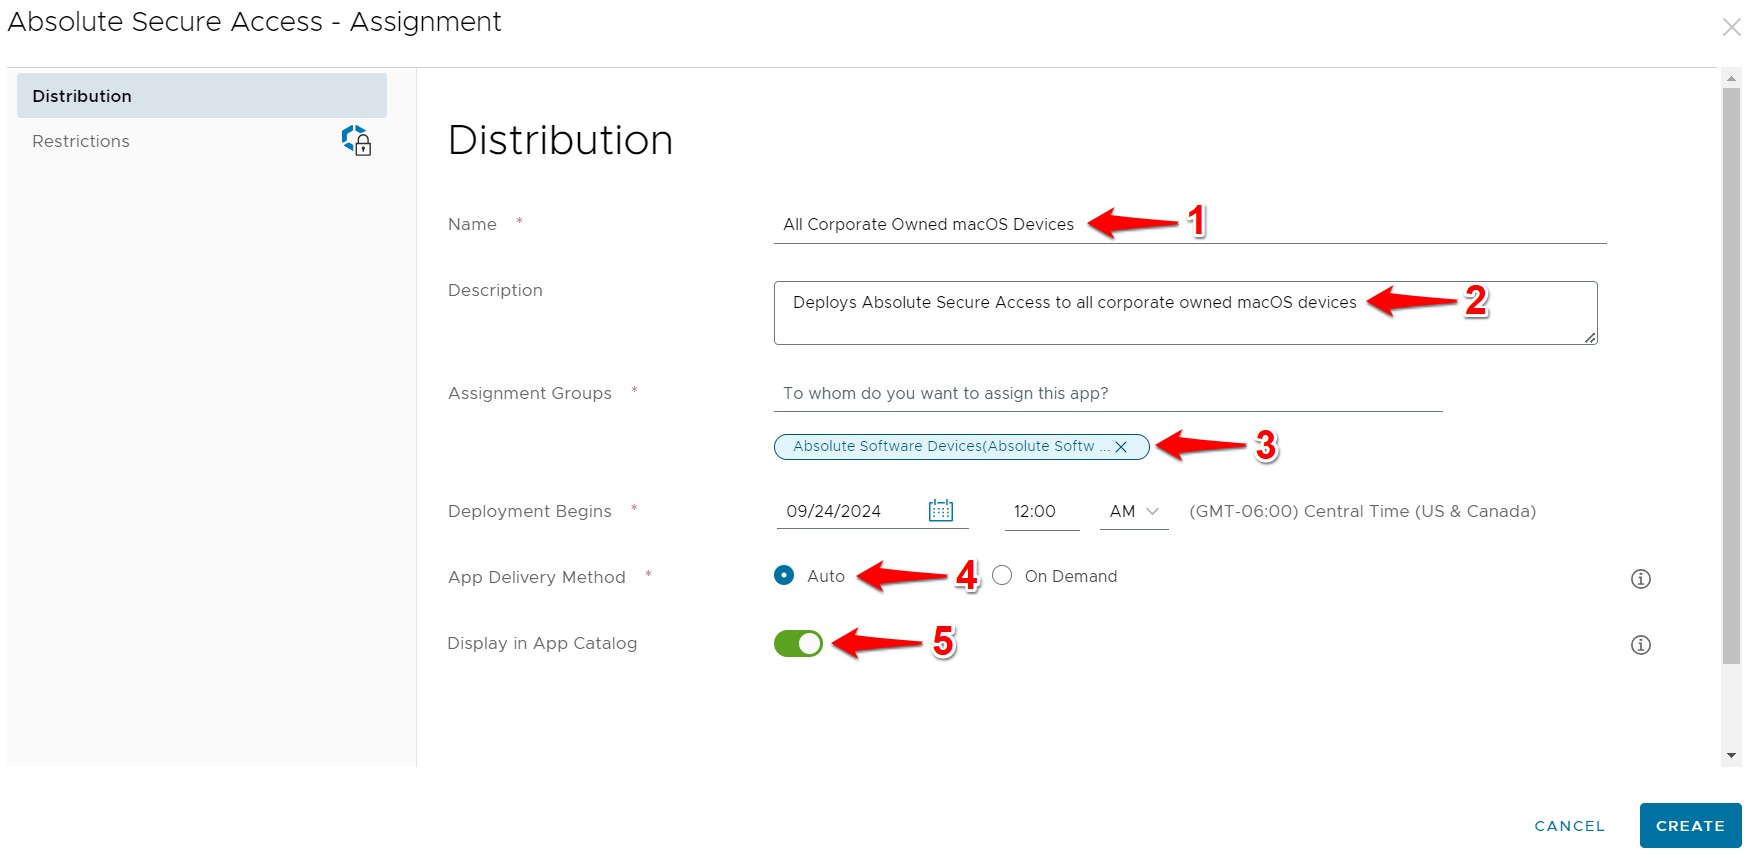Viewport: 1755px width, 859px height.
Task: Click the description box resize handle
Action: 1589,338
